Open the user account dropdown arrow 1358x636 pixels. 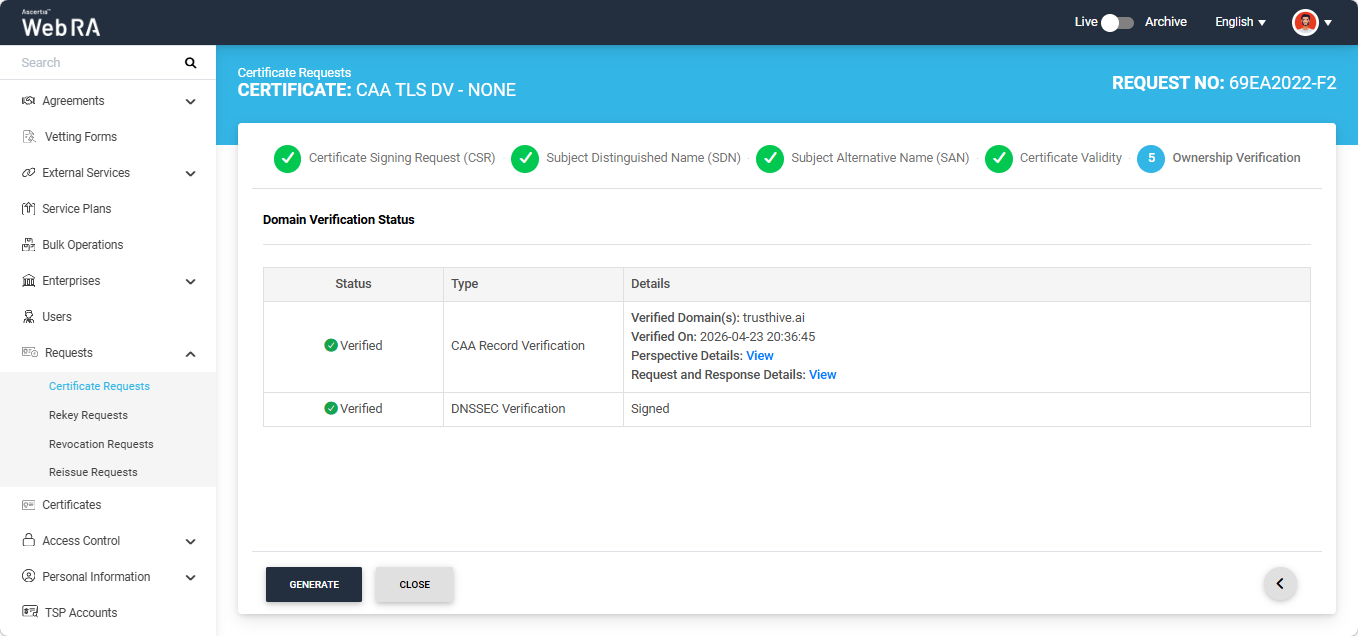[1328, 23]
